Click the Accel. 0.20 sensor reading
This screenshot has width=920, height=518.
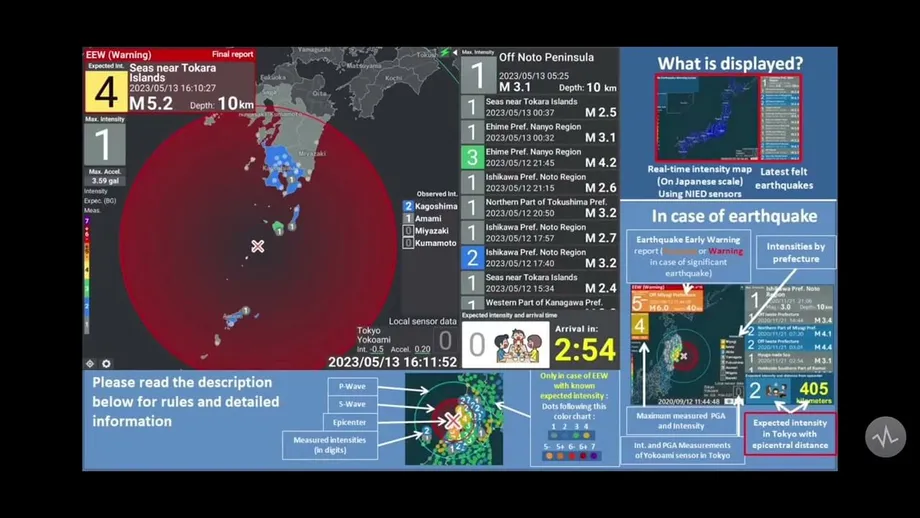tap(410, 349)
